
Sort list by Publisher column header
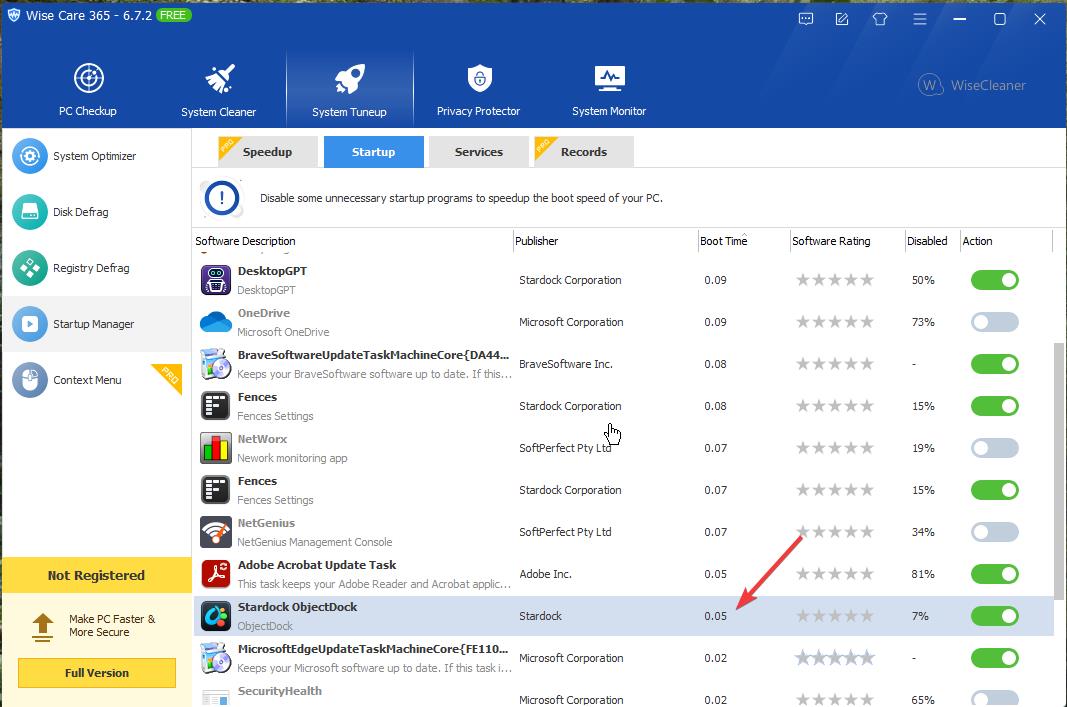[606, 241]
